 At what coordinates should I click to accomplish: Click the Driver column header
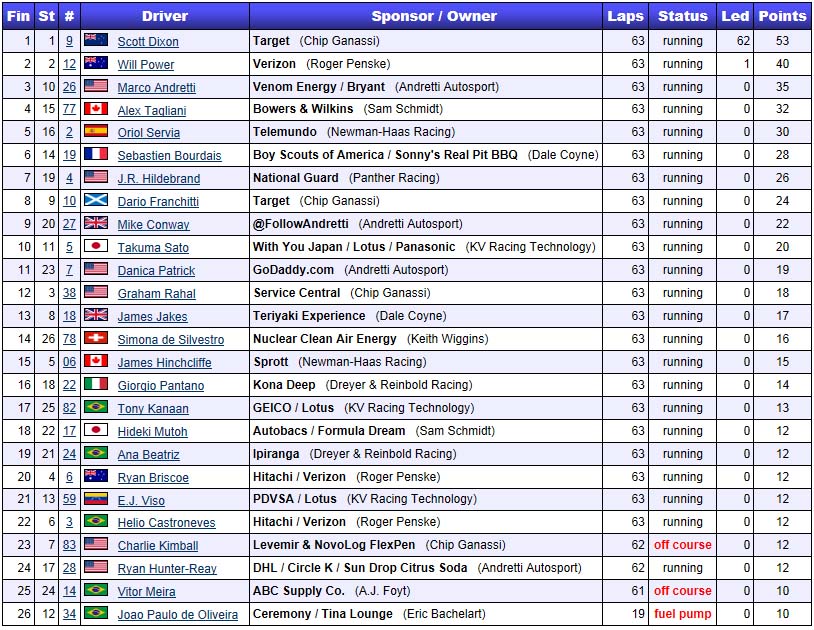click(x=165, y=16)
